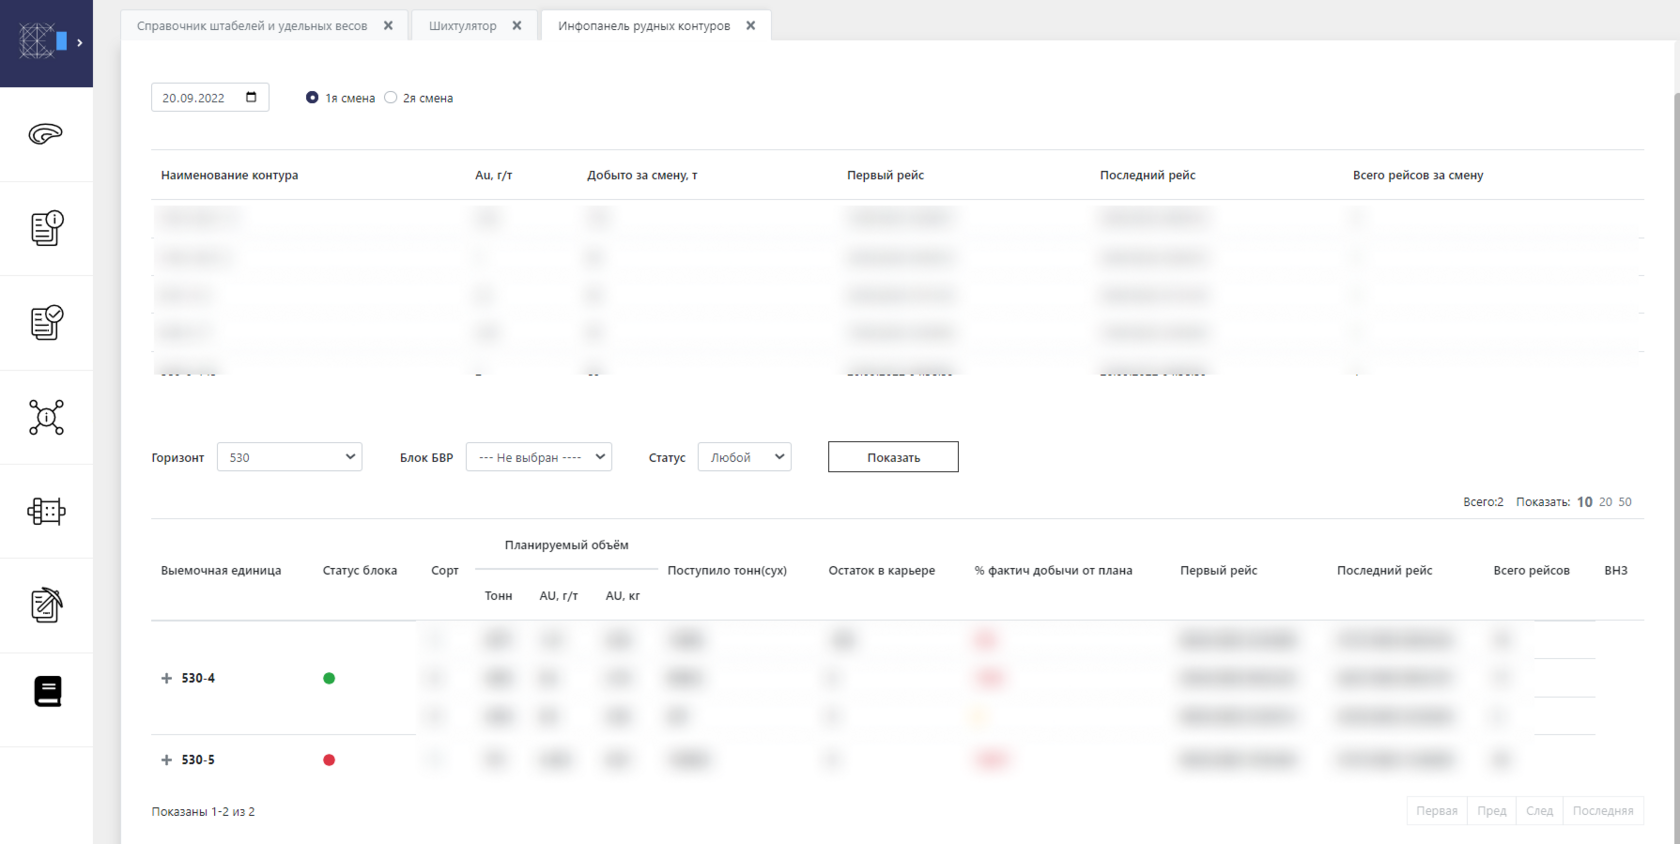The image size is (1680, 844).
Task: Open the network info nodes icon in sidebar
Action: pyautogui.click(x=46, y=417)
